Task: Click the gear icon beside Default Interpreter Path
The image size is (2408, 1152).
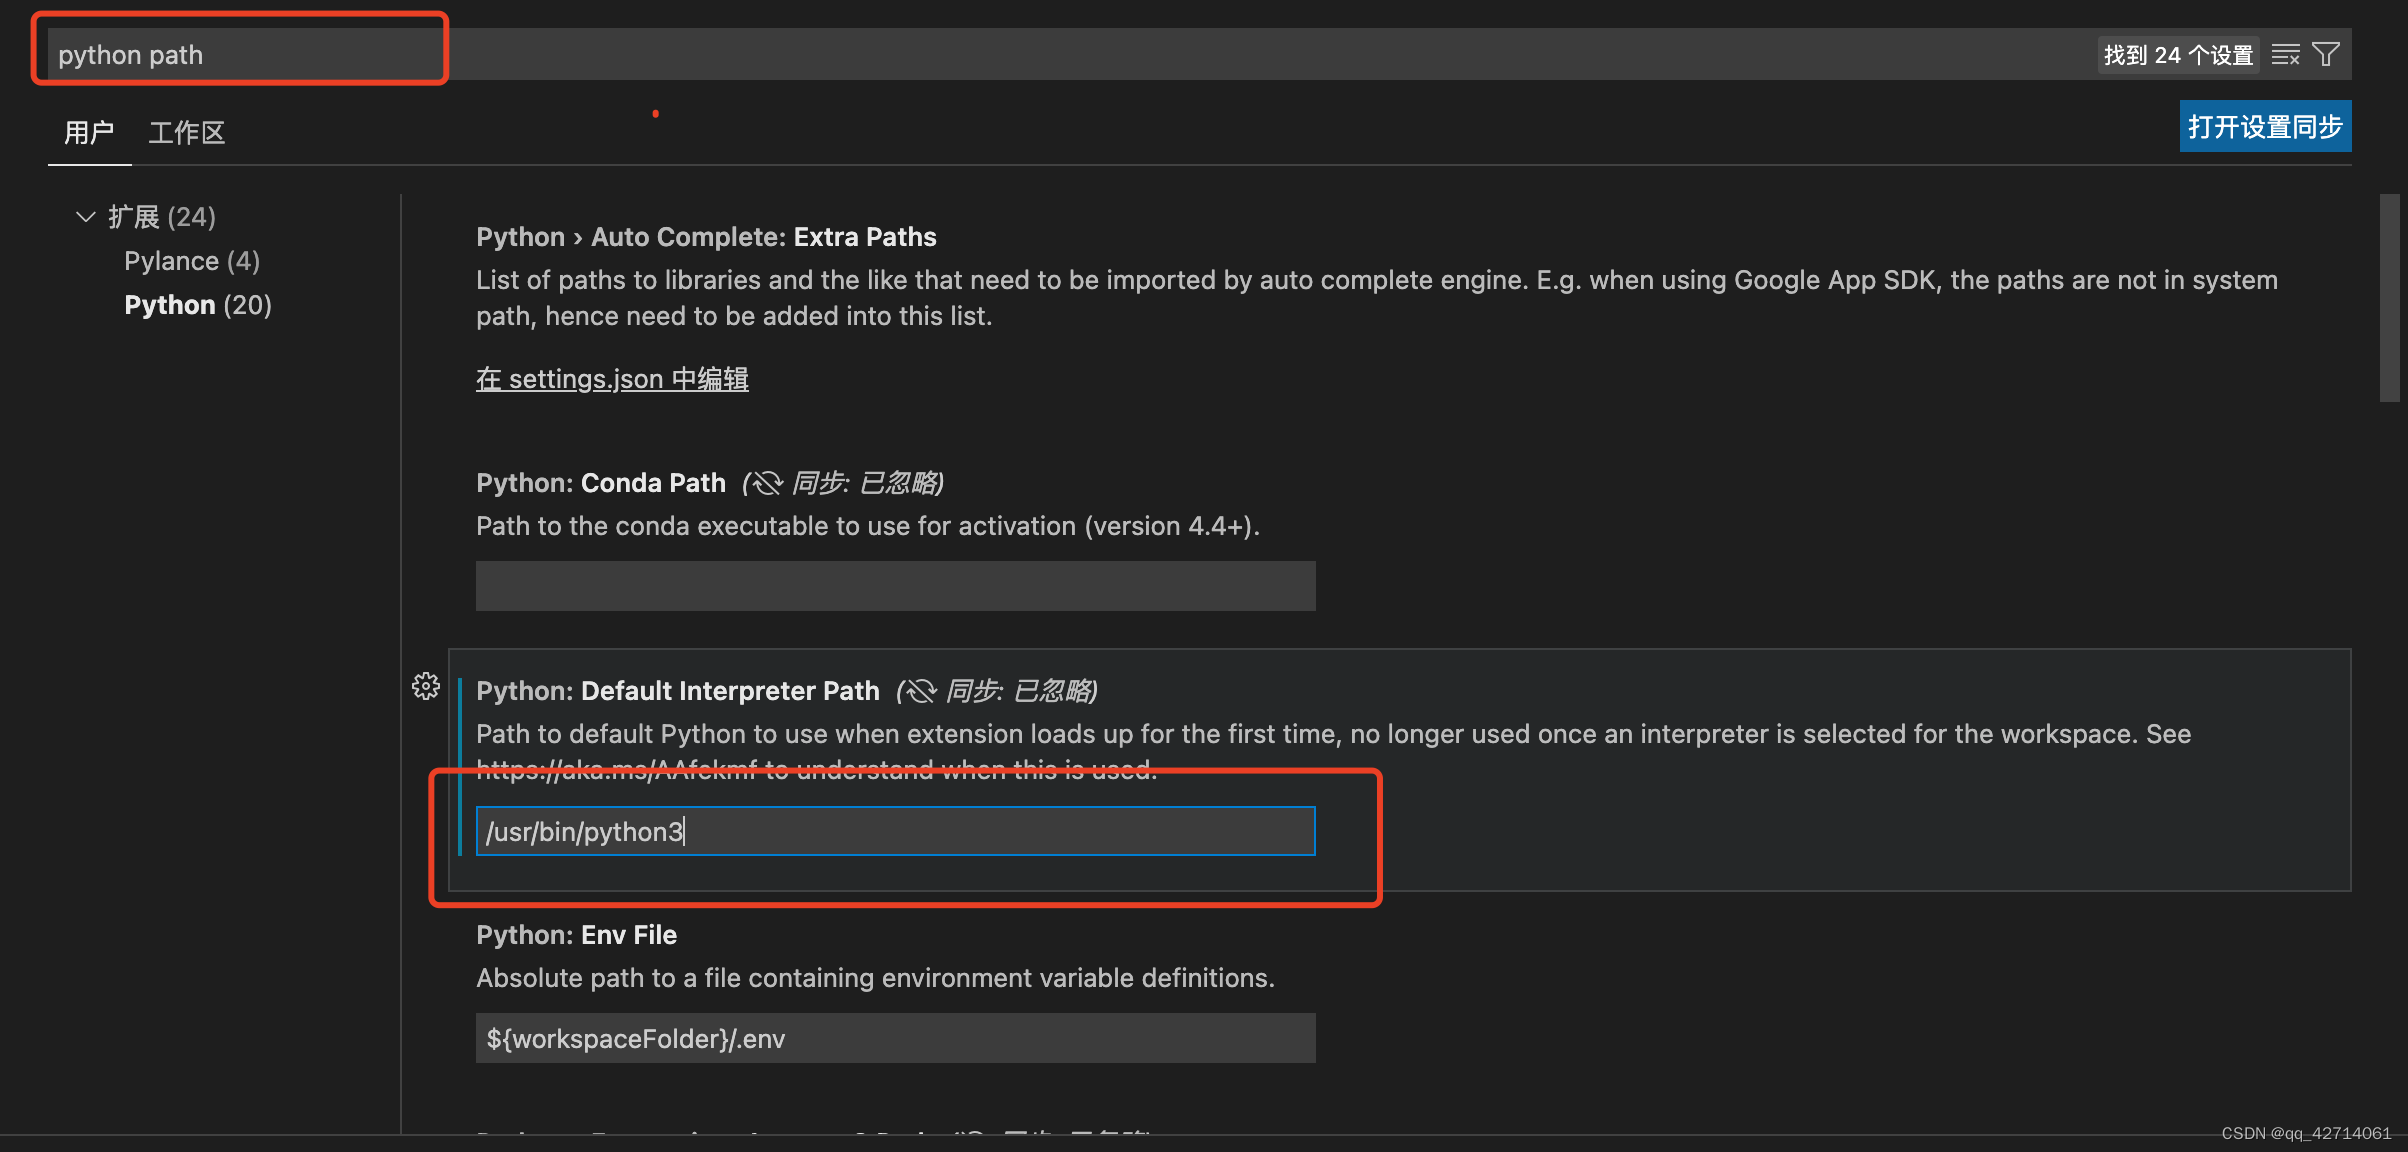Action: tap(426, 687)
